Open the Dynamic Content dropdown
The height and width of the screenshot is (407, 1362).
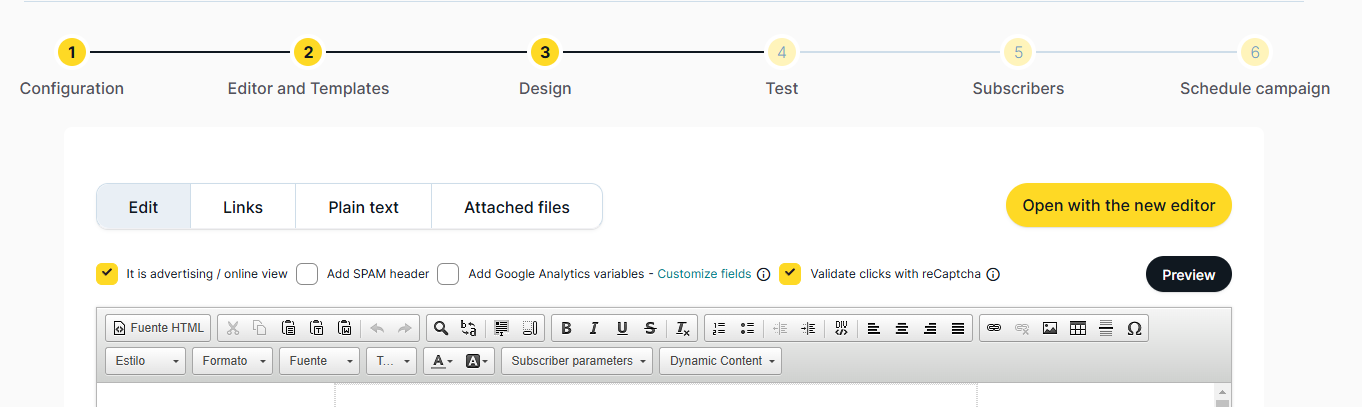point(720,361)
